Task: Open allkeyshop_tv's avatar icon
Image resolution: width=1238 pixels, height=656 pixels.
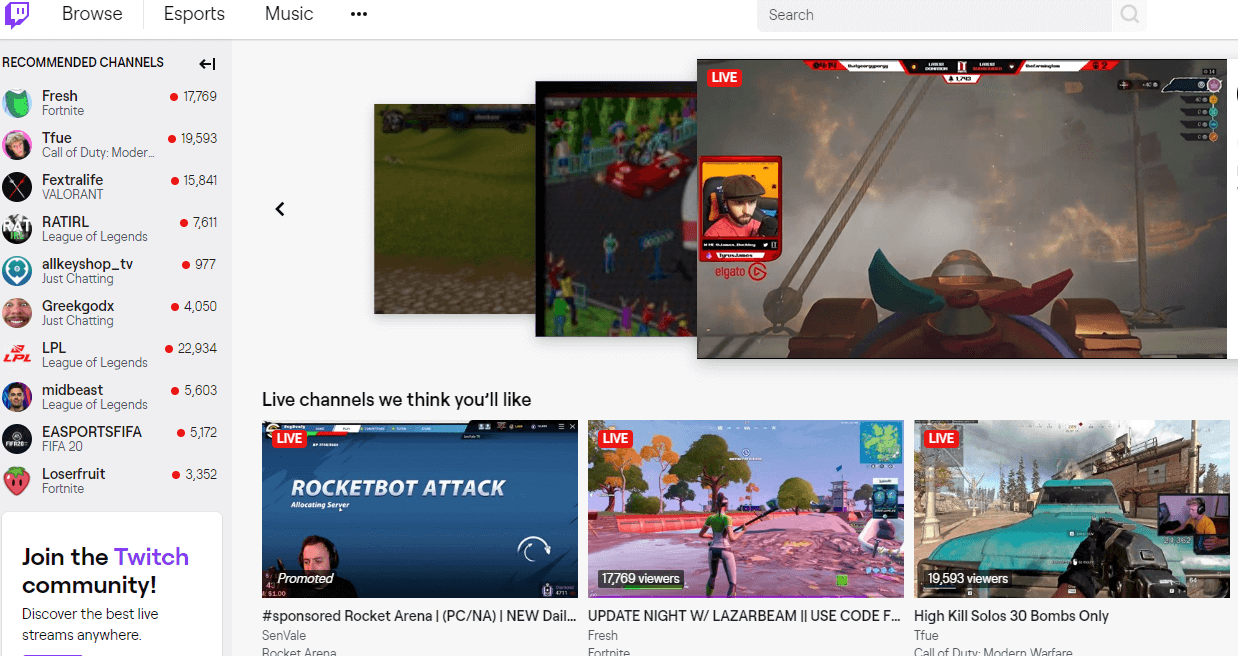Action: point(17,271)
